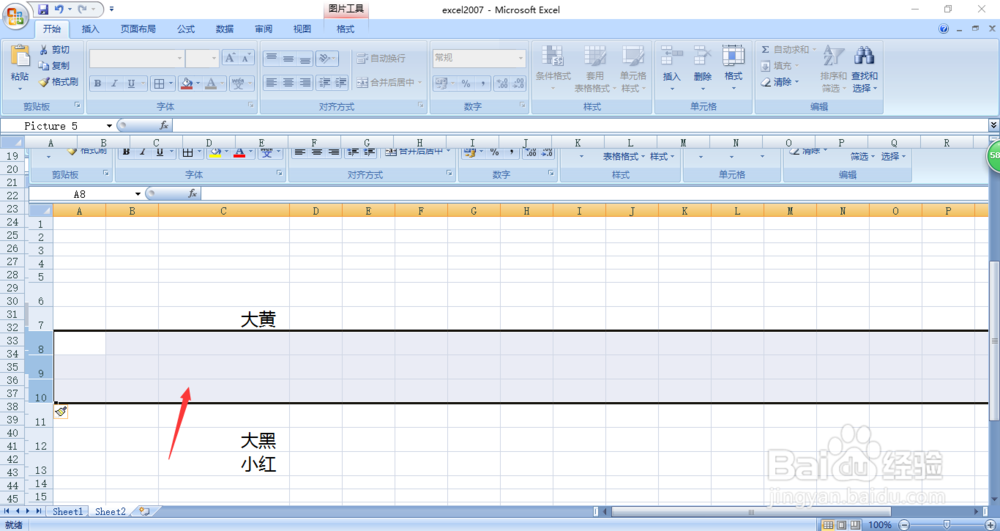Switch to the 公式 ribbon tab

click(186, 29)
